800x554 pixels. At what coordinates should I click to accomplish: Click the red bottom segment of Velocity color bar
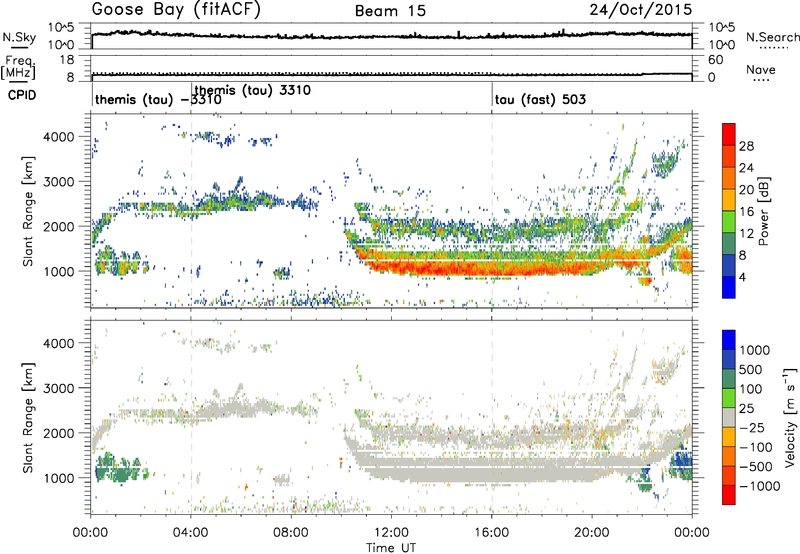point(729,495)
